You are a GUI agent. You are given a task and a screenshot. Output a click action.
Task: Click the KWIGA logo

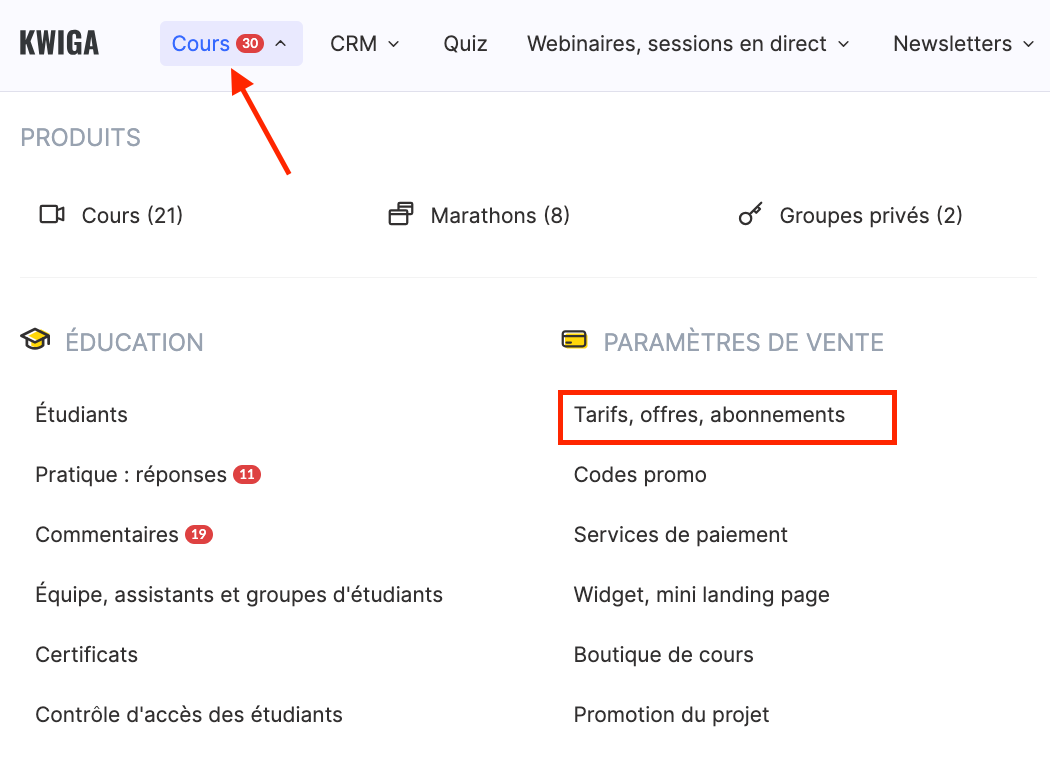tap(59, 44)
